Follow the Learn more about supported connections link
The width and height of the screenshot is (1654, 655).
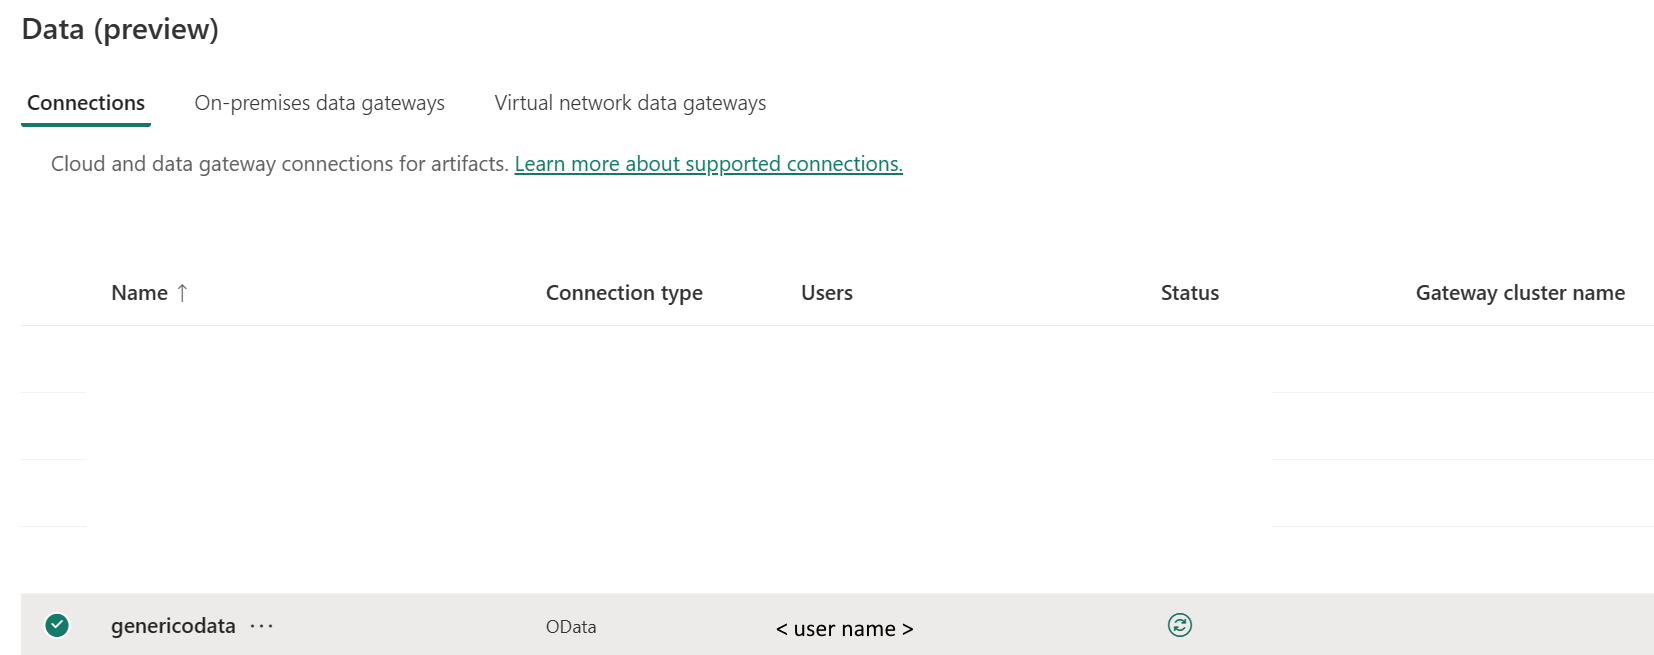point(708,164)
